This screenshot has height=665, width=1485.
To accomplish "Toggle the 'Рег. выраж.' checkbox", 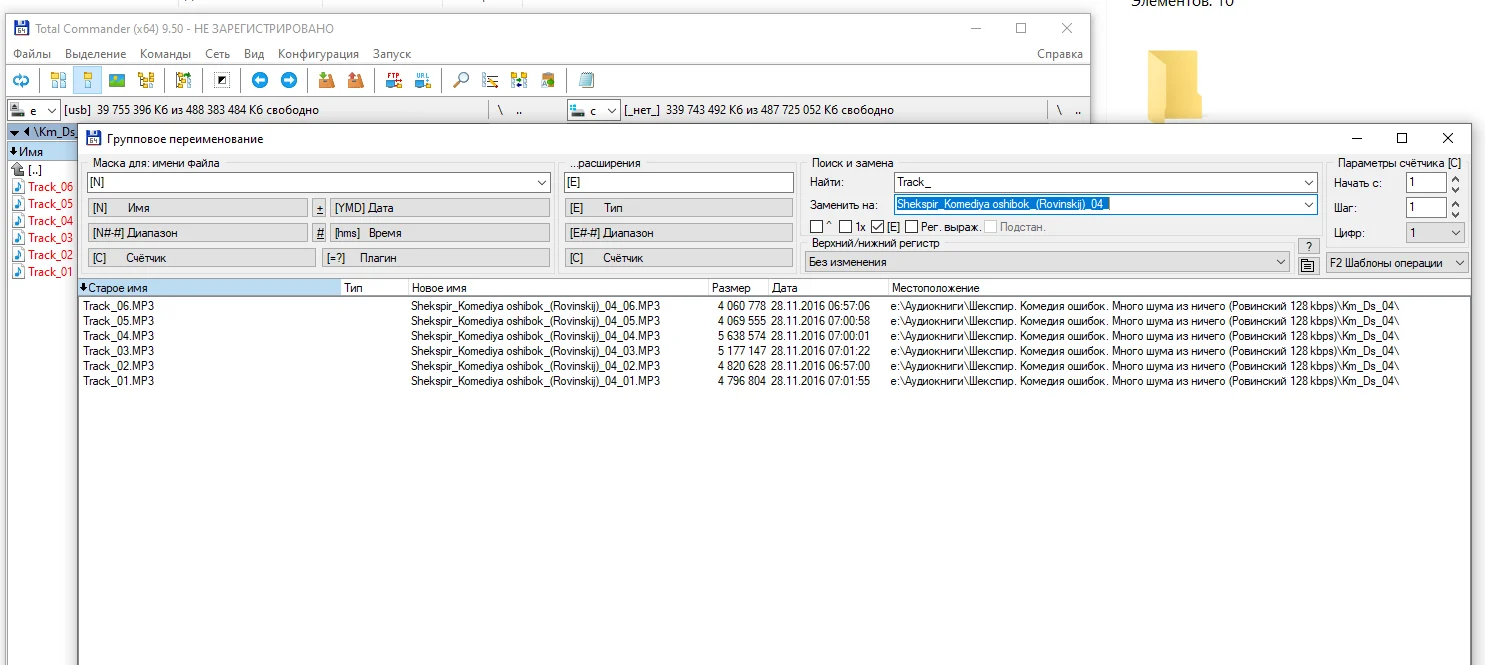I will tap(912, 227).
